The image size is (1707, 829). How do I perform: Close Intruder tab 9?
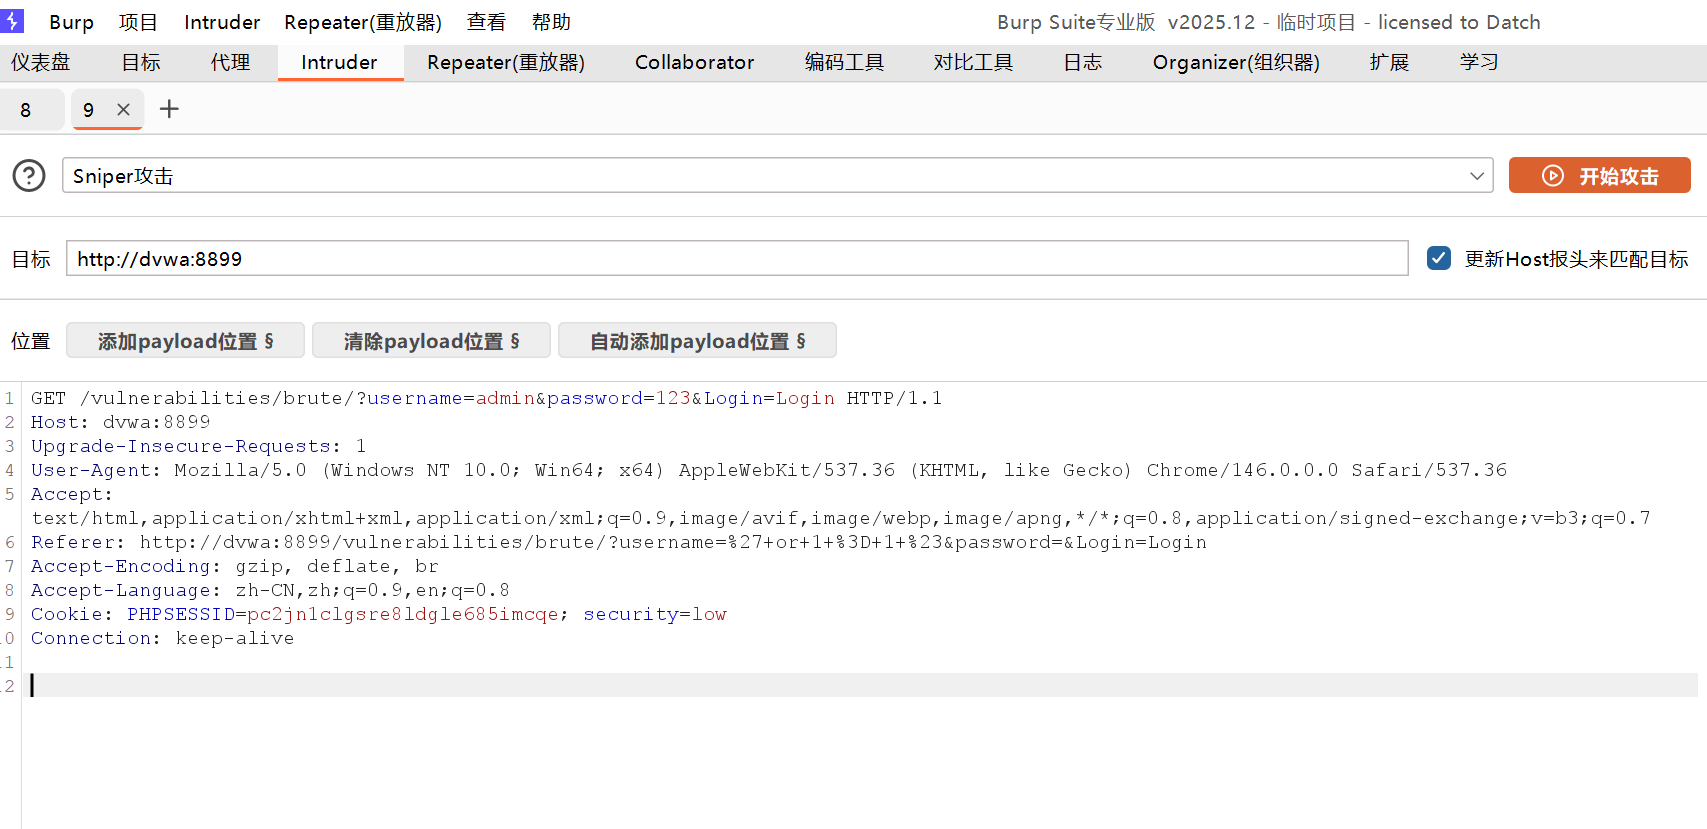click(123, 110)
